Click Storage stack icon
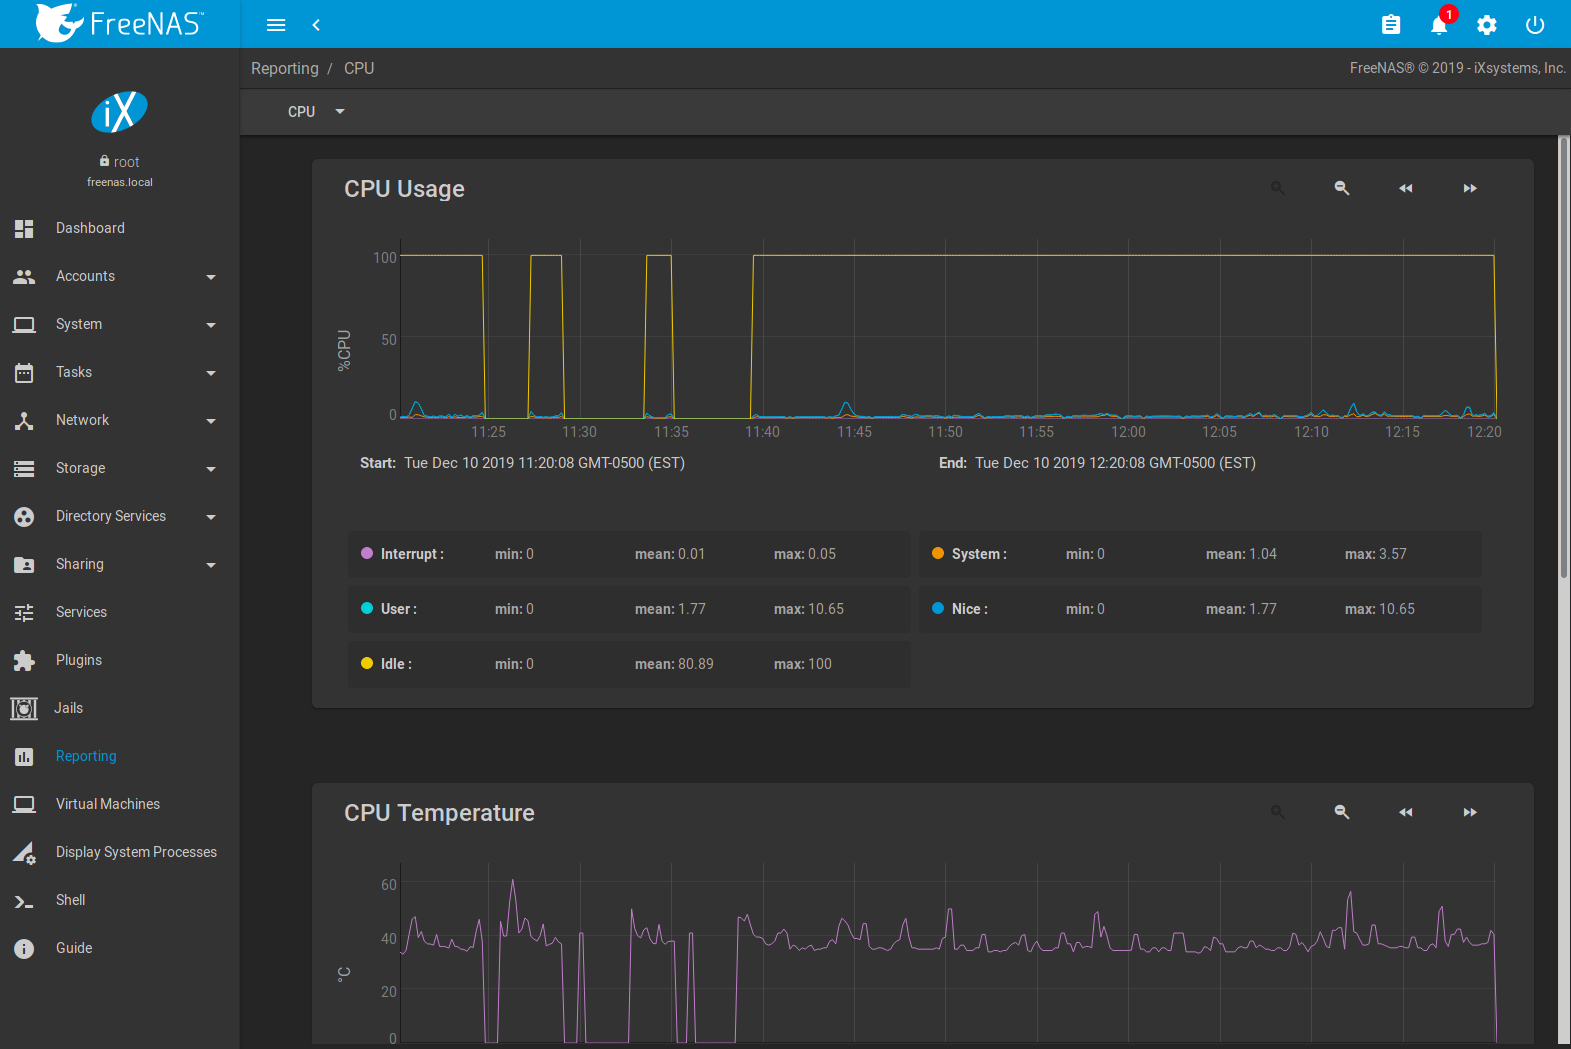 pos(24,468)
